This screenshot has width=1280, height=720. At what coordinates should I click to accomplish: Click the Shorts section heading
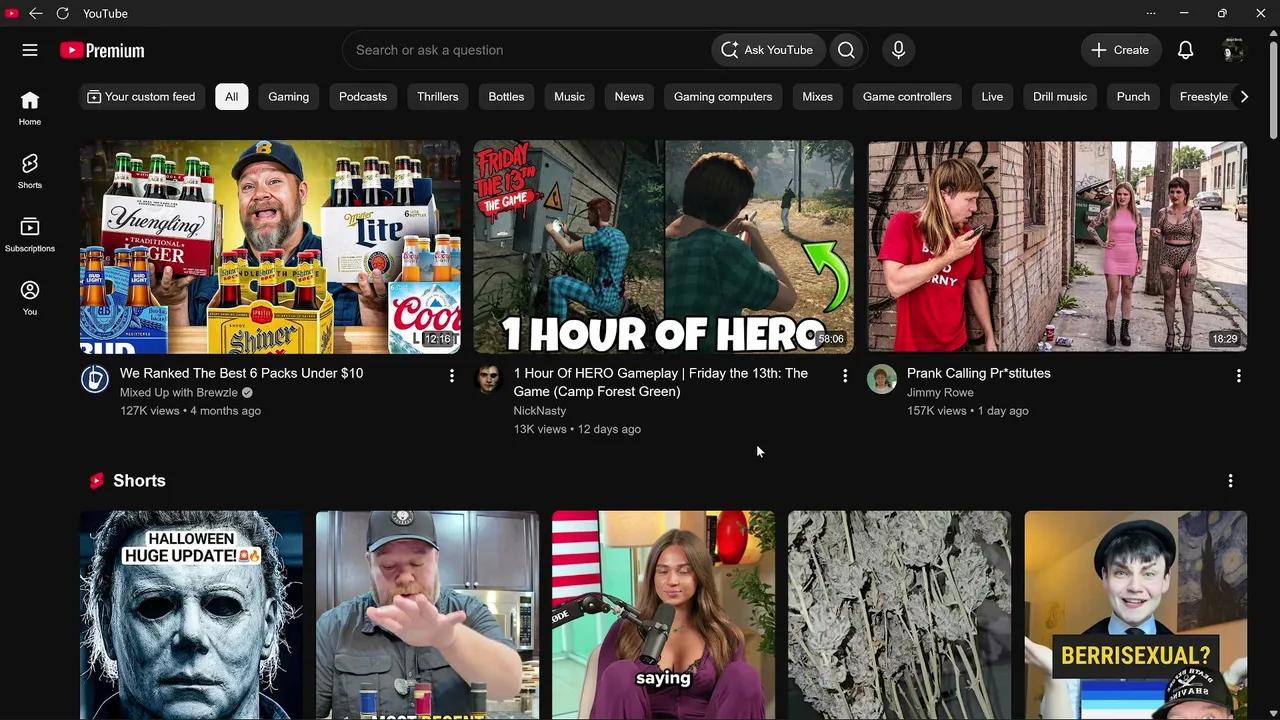(x=139, y=481)
